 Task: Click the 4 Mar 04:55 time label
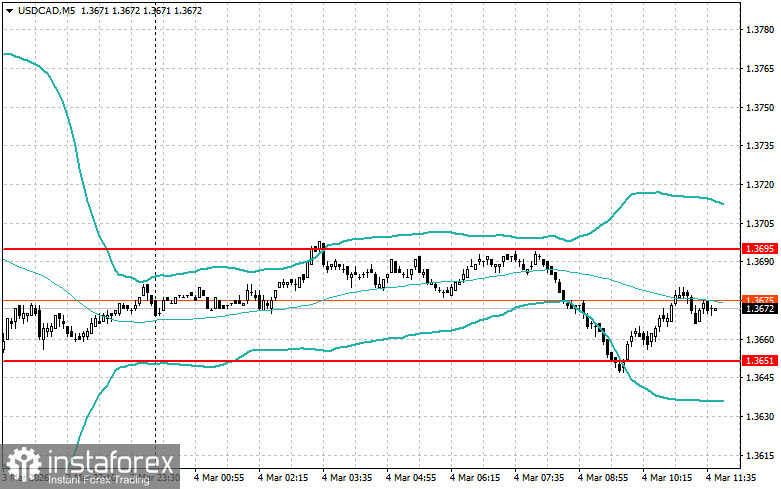(411, 478)
